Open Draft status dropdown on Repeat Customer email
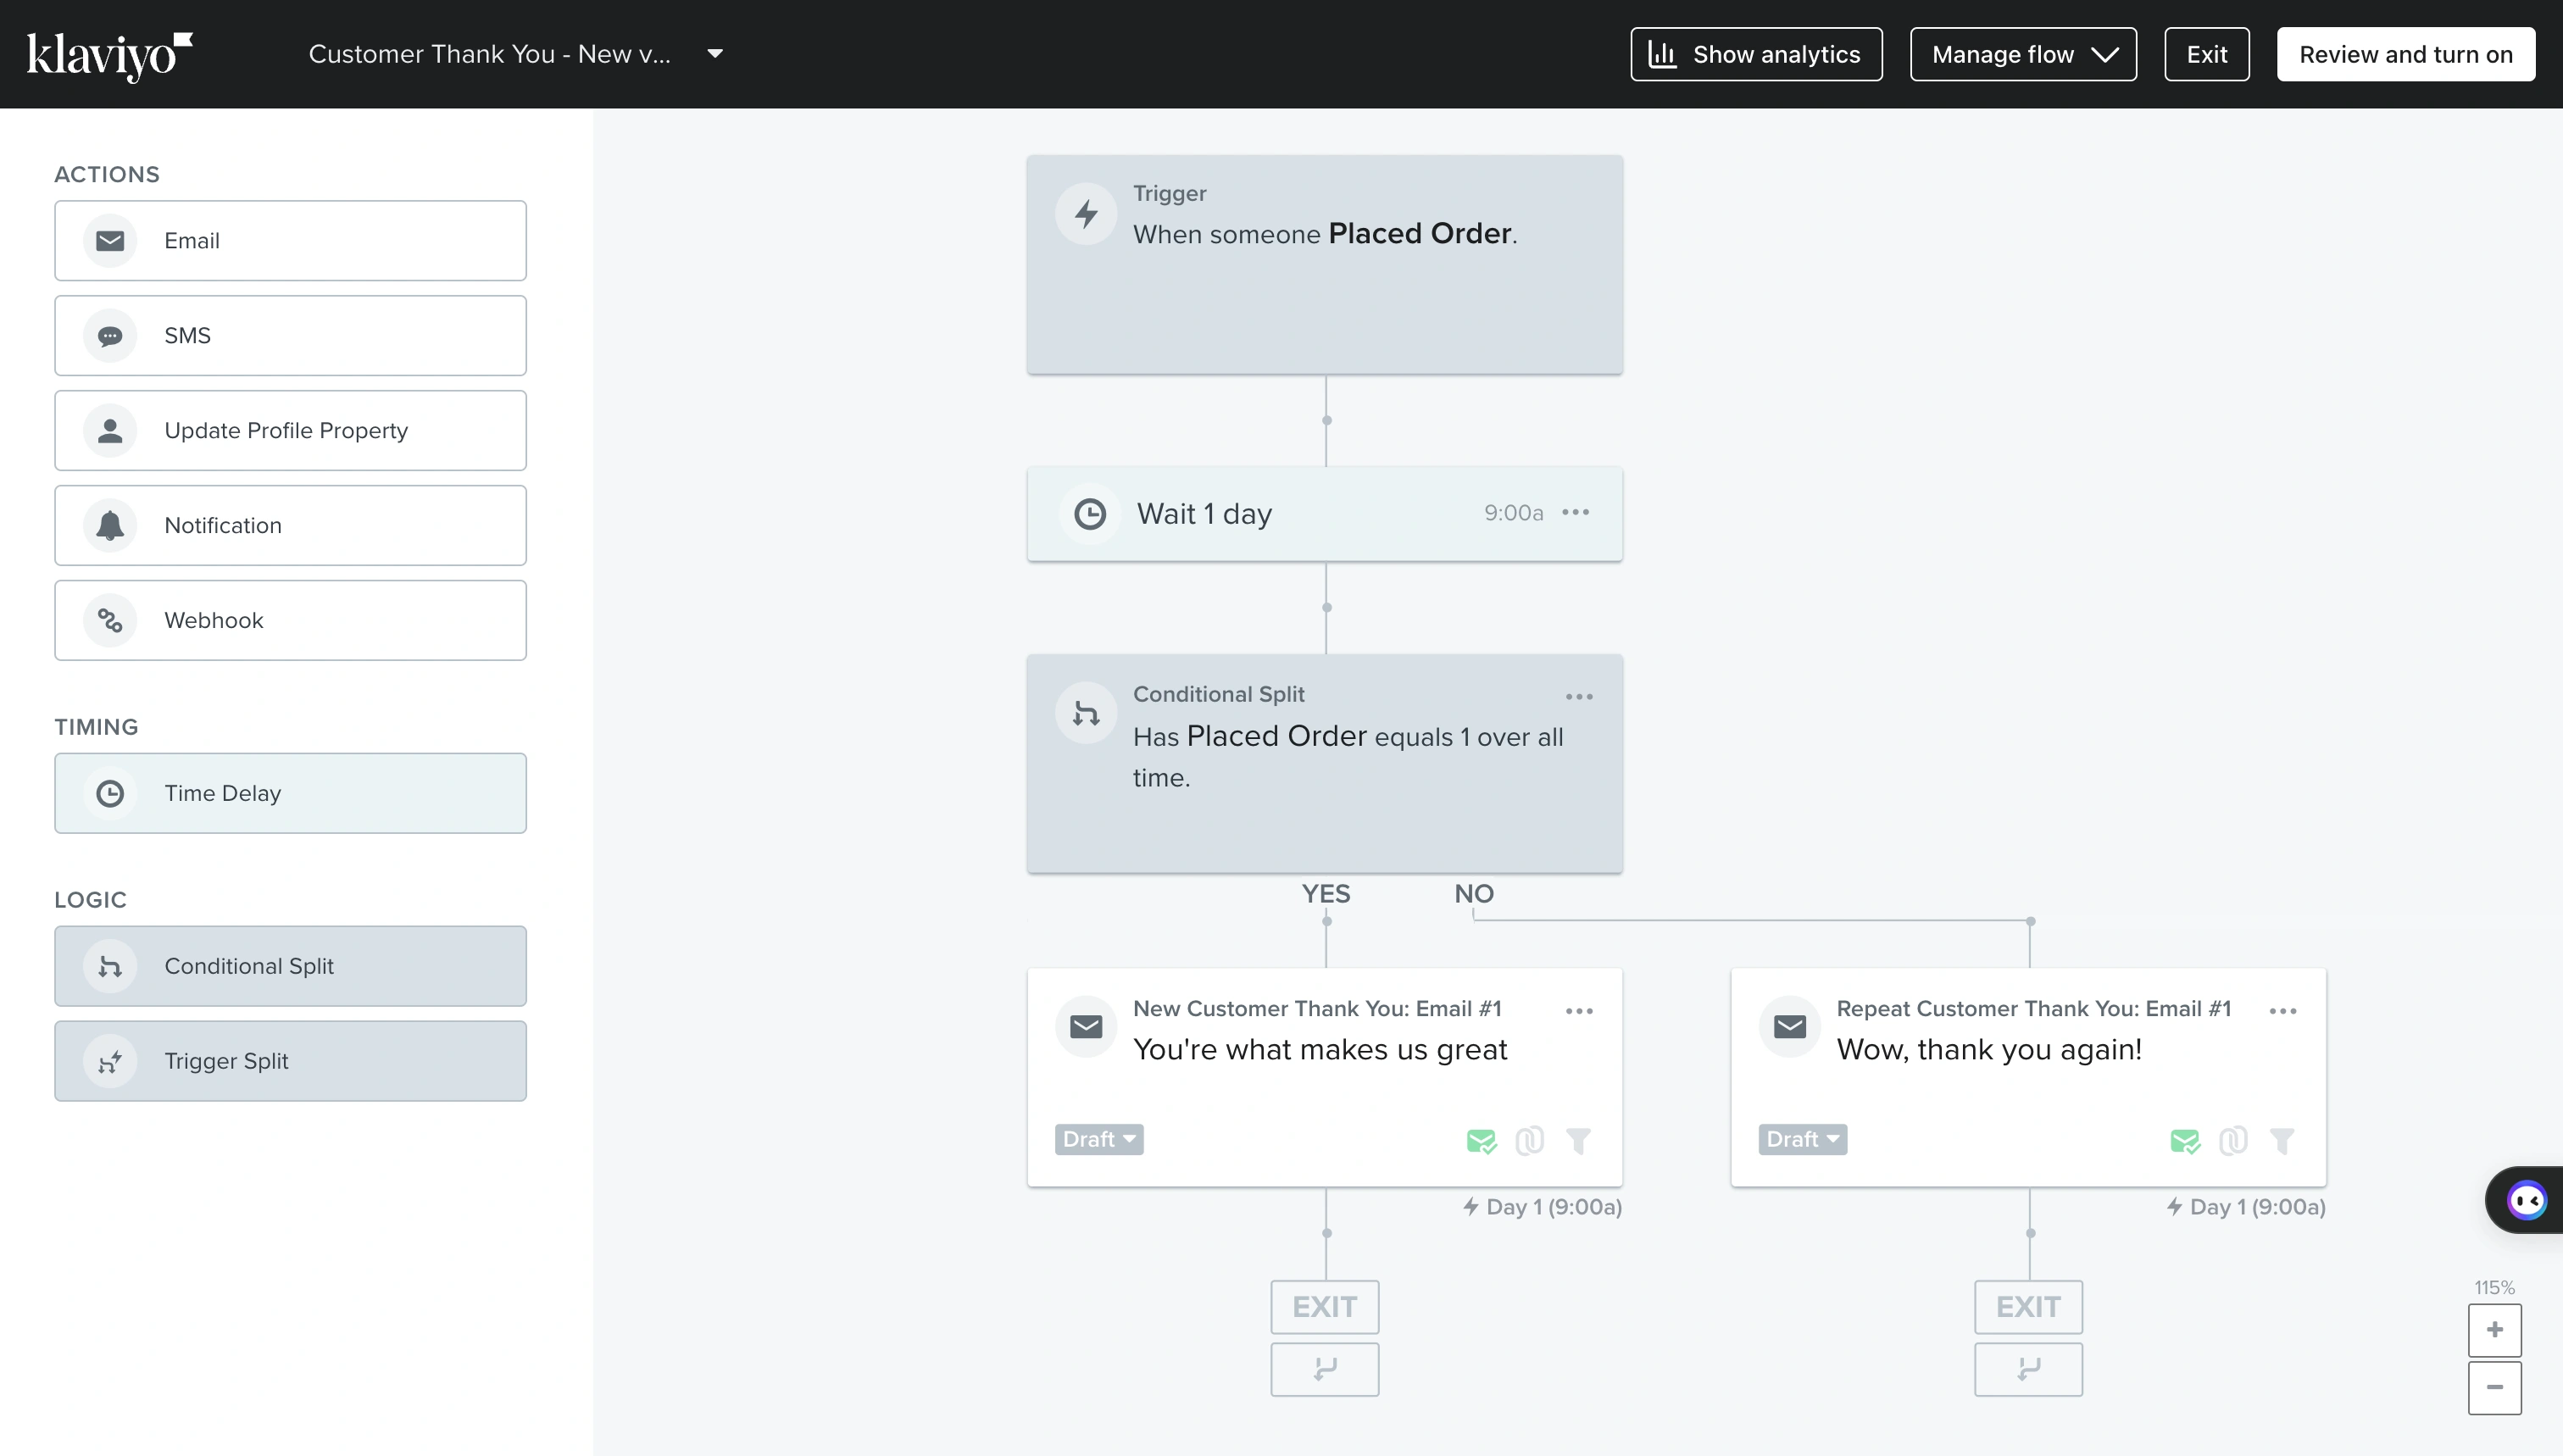 pos(1803,1140)
